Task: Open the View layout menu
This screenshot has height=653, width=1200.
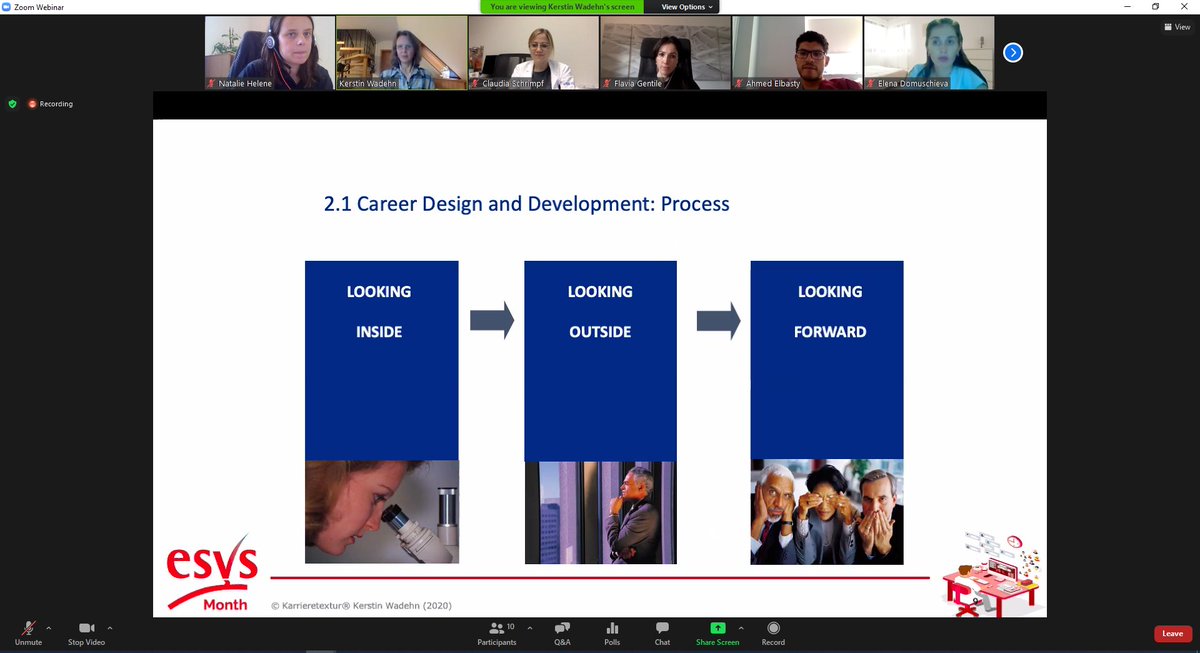Action: 1177,27
